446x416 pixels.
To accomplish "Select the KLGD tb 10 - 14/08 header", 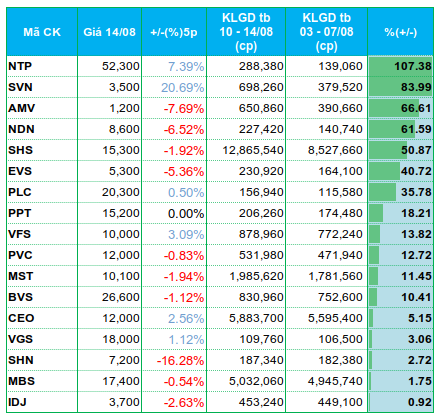I will tap(246, 32).
